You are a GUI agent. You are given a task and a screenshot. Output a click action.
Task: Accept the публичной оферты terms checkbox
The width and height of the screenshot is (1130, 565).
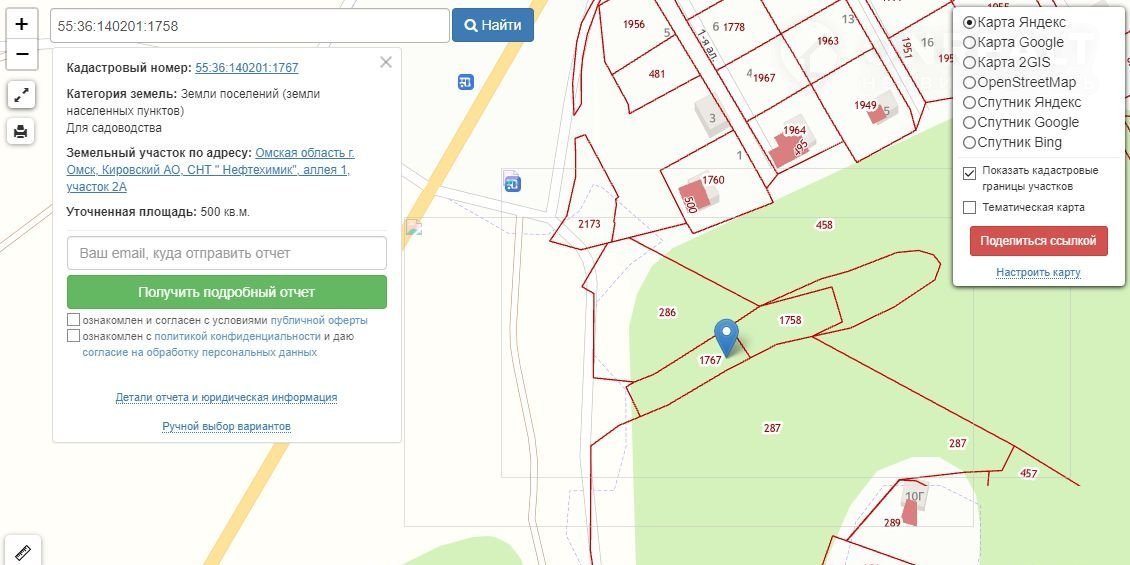pos(74,320)
